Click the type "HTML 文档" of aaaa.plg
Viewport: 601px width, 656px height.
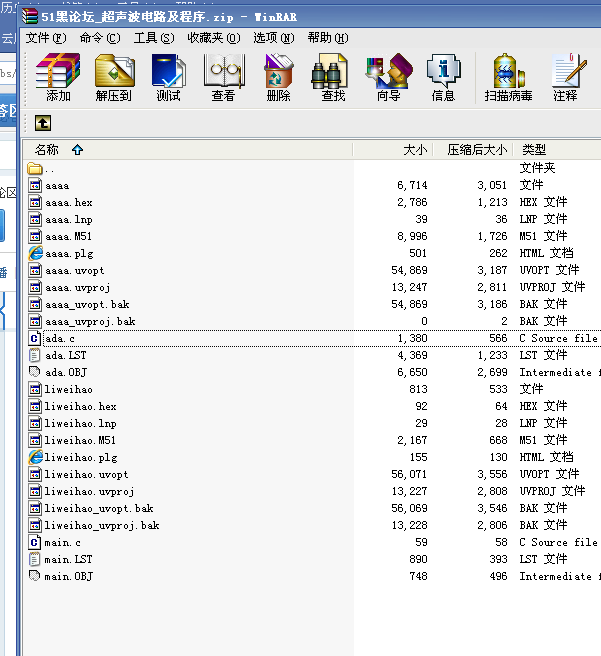[x=546, y=253]
